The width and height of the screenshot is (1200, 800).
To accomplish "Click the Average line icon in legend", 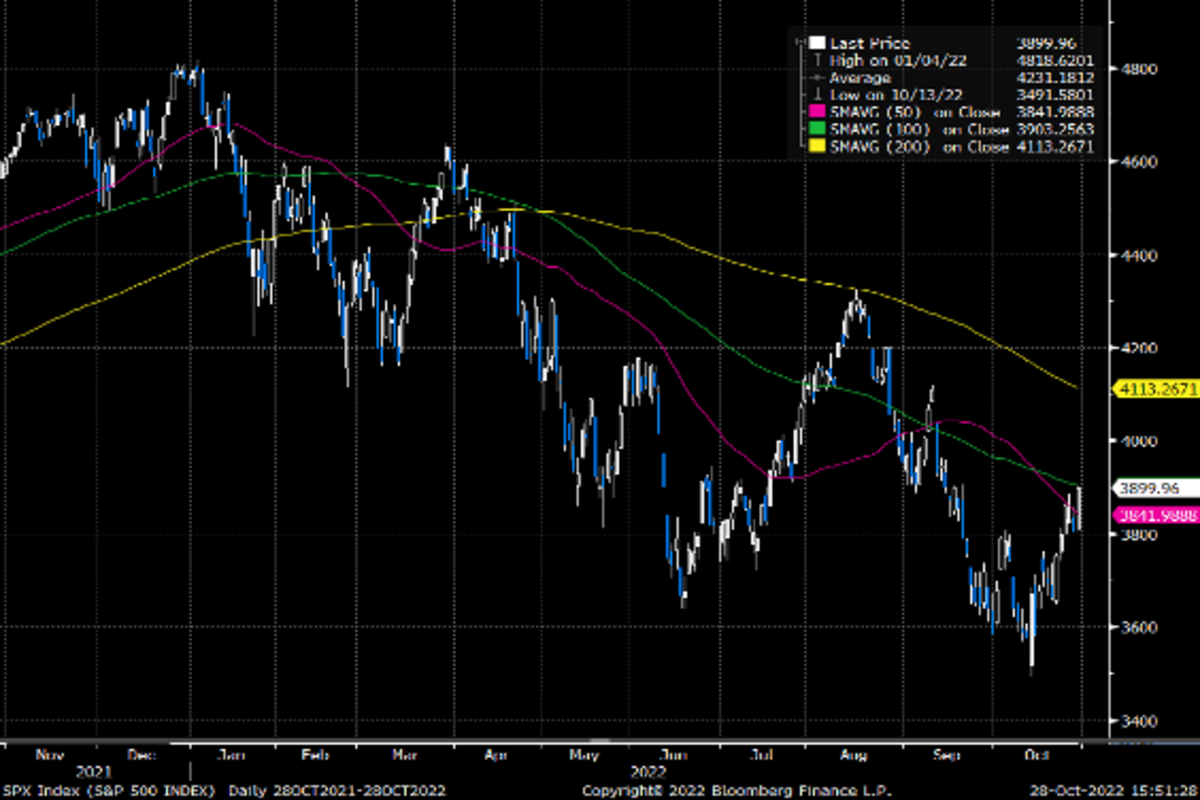I will pos(817,77).
